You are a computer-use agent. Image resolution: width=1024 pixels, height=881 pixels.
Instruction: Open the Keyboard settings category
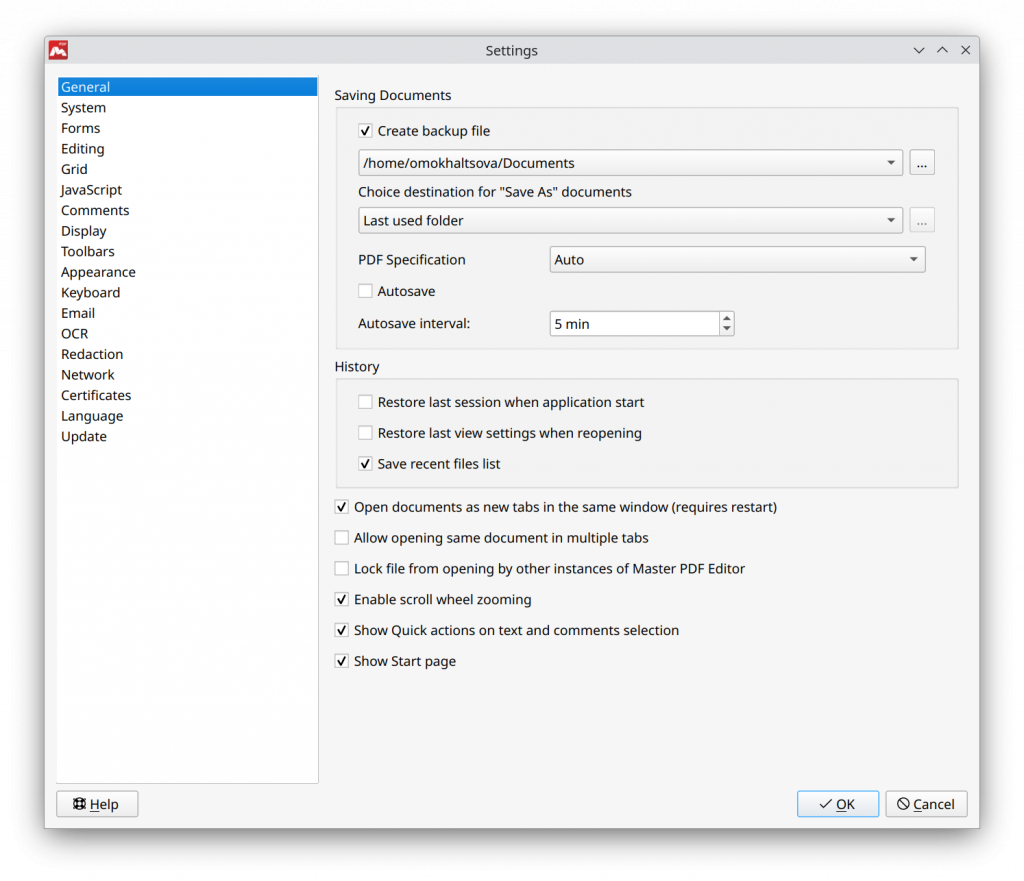coord(187,293)
